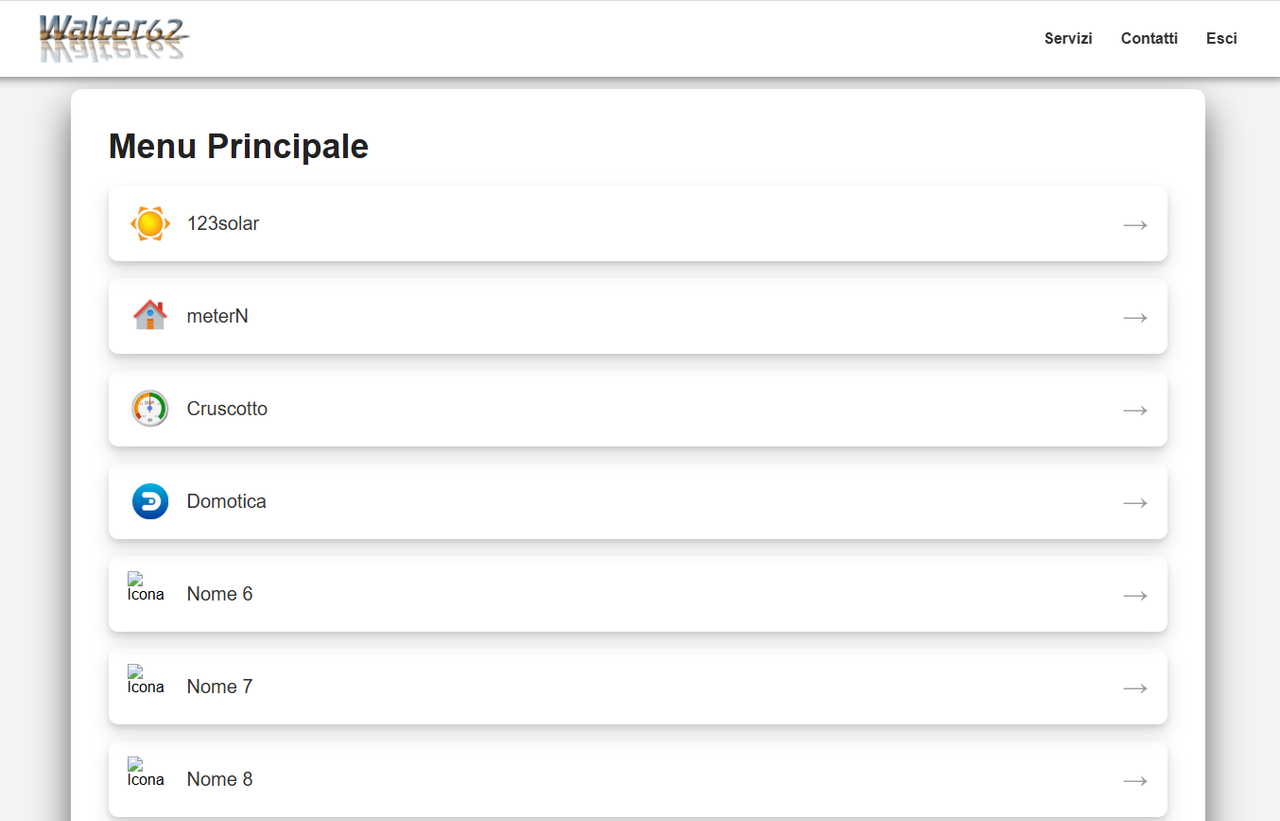Open the meterN entry label
Viewport: 1280px width, 821px height.
pos(217,316)
